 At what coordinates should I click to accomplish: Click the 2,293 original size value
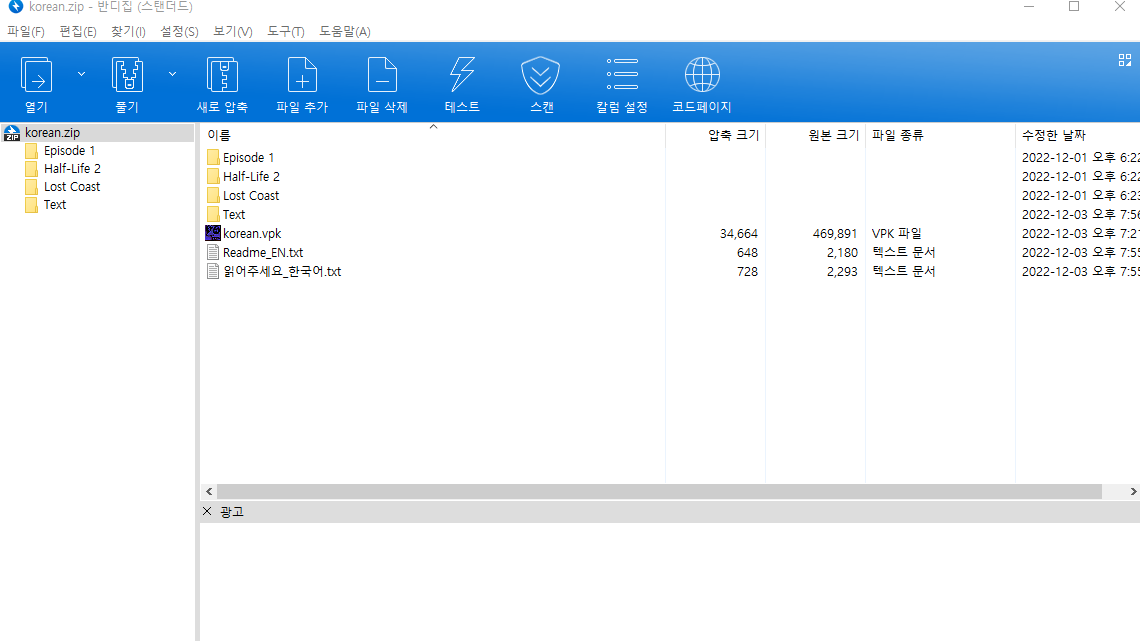pyautogui.click(x=842, y=271)
